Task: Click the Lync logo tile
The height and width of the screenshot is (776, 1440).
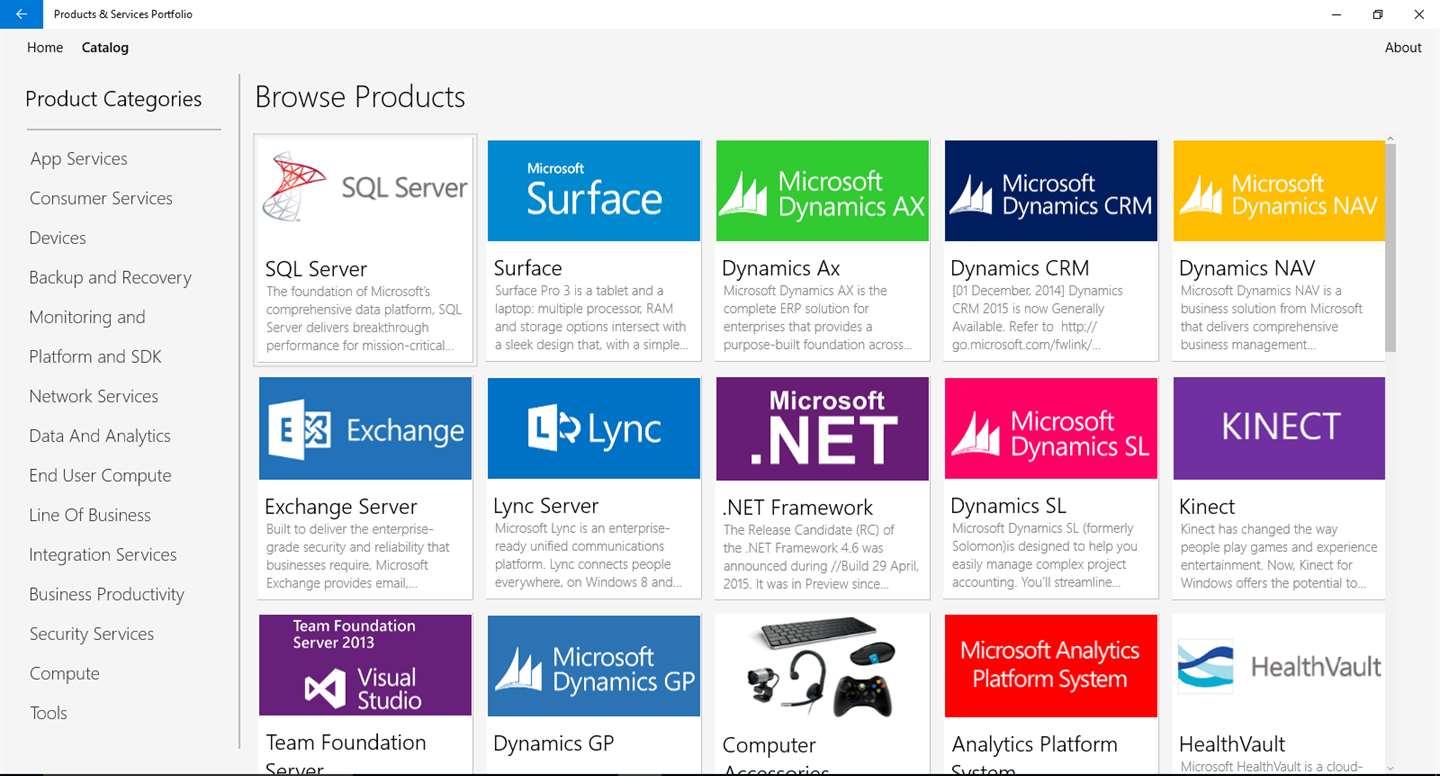Action: pyautogui.click(x=594, y=429)
